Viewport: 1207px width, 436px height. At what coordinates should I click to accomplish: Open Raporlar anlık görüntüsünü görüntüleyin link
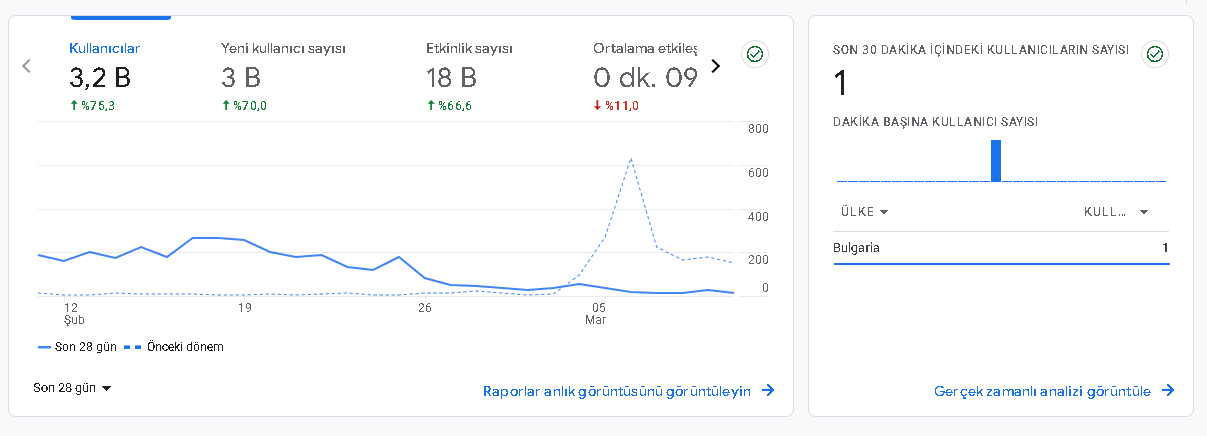point(628,391)
